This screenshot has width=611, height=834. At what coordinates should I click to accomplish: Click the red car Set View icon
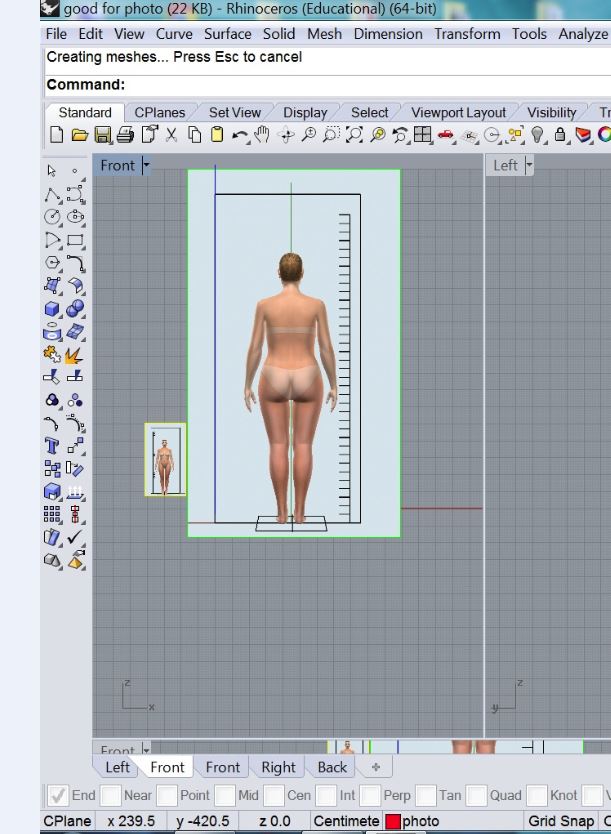pyautogui.click(x=446, y=135)
